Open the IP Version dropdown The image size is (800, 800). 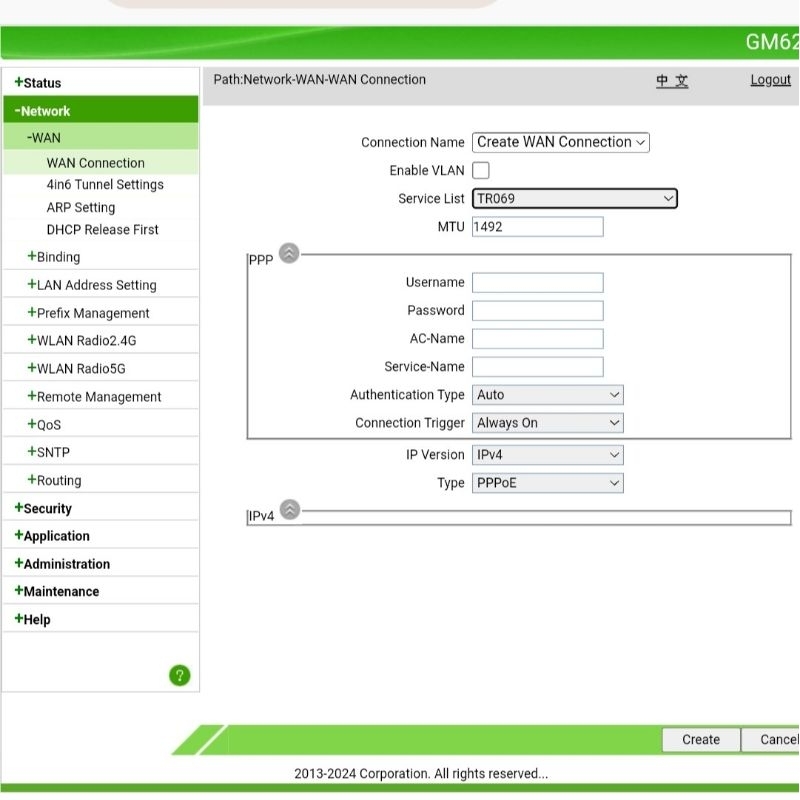pyautogui.click(x=548, y=455)
